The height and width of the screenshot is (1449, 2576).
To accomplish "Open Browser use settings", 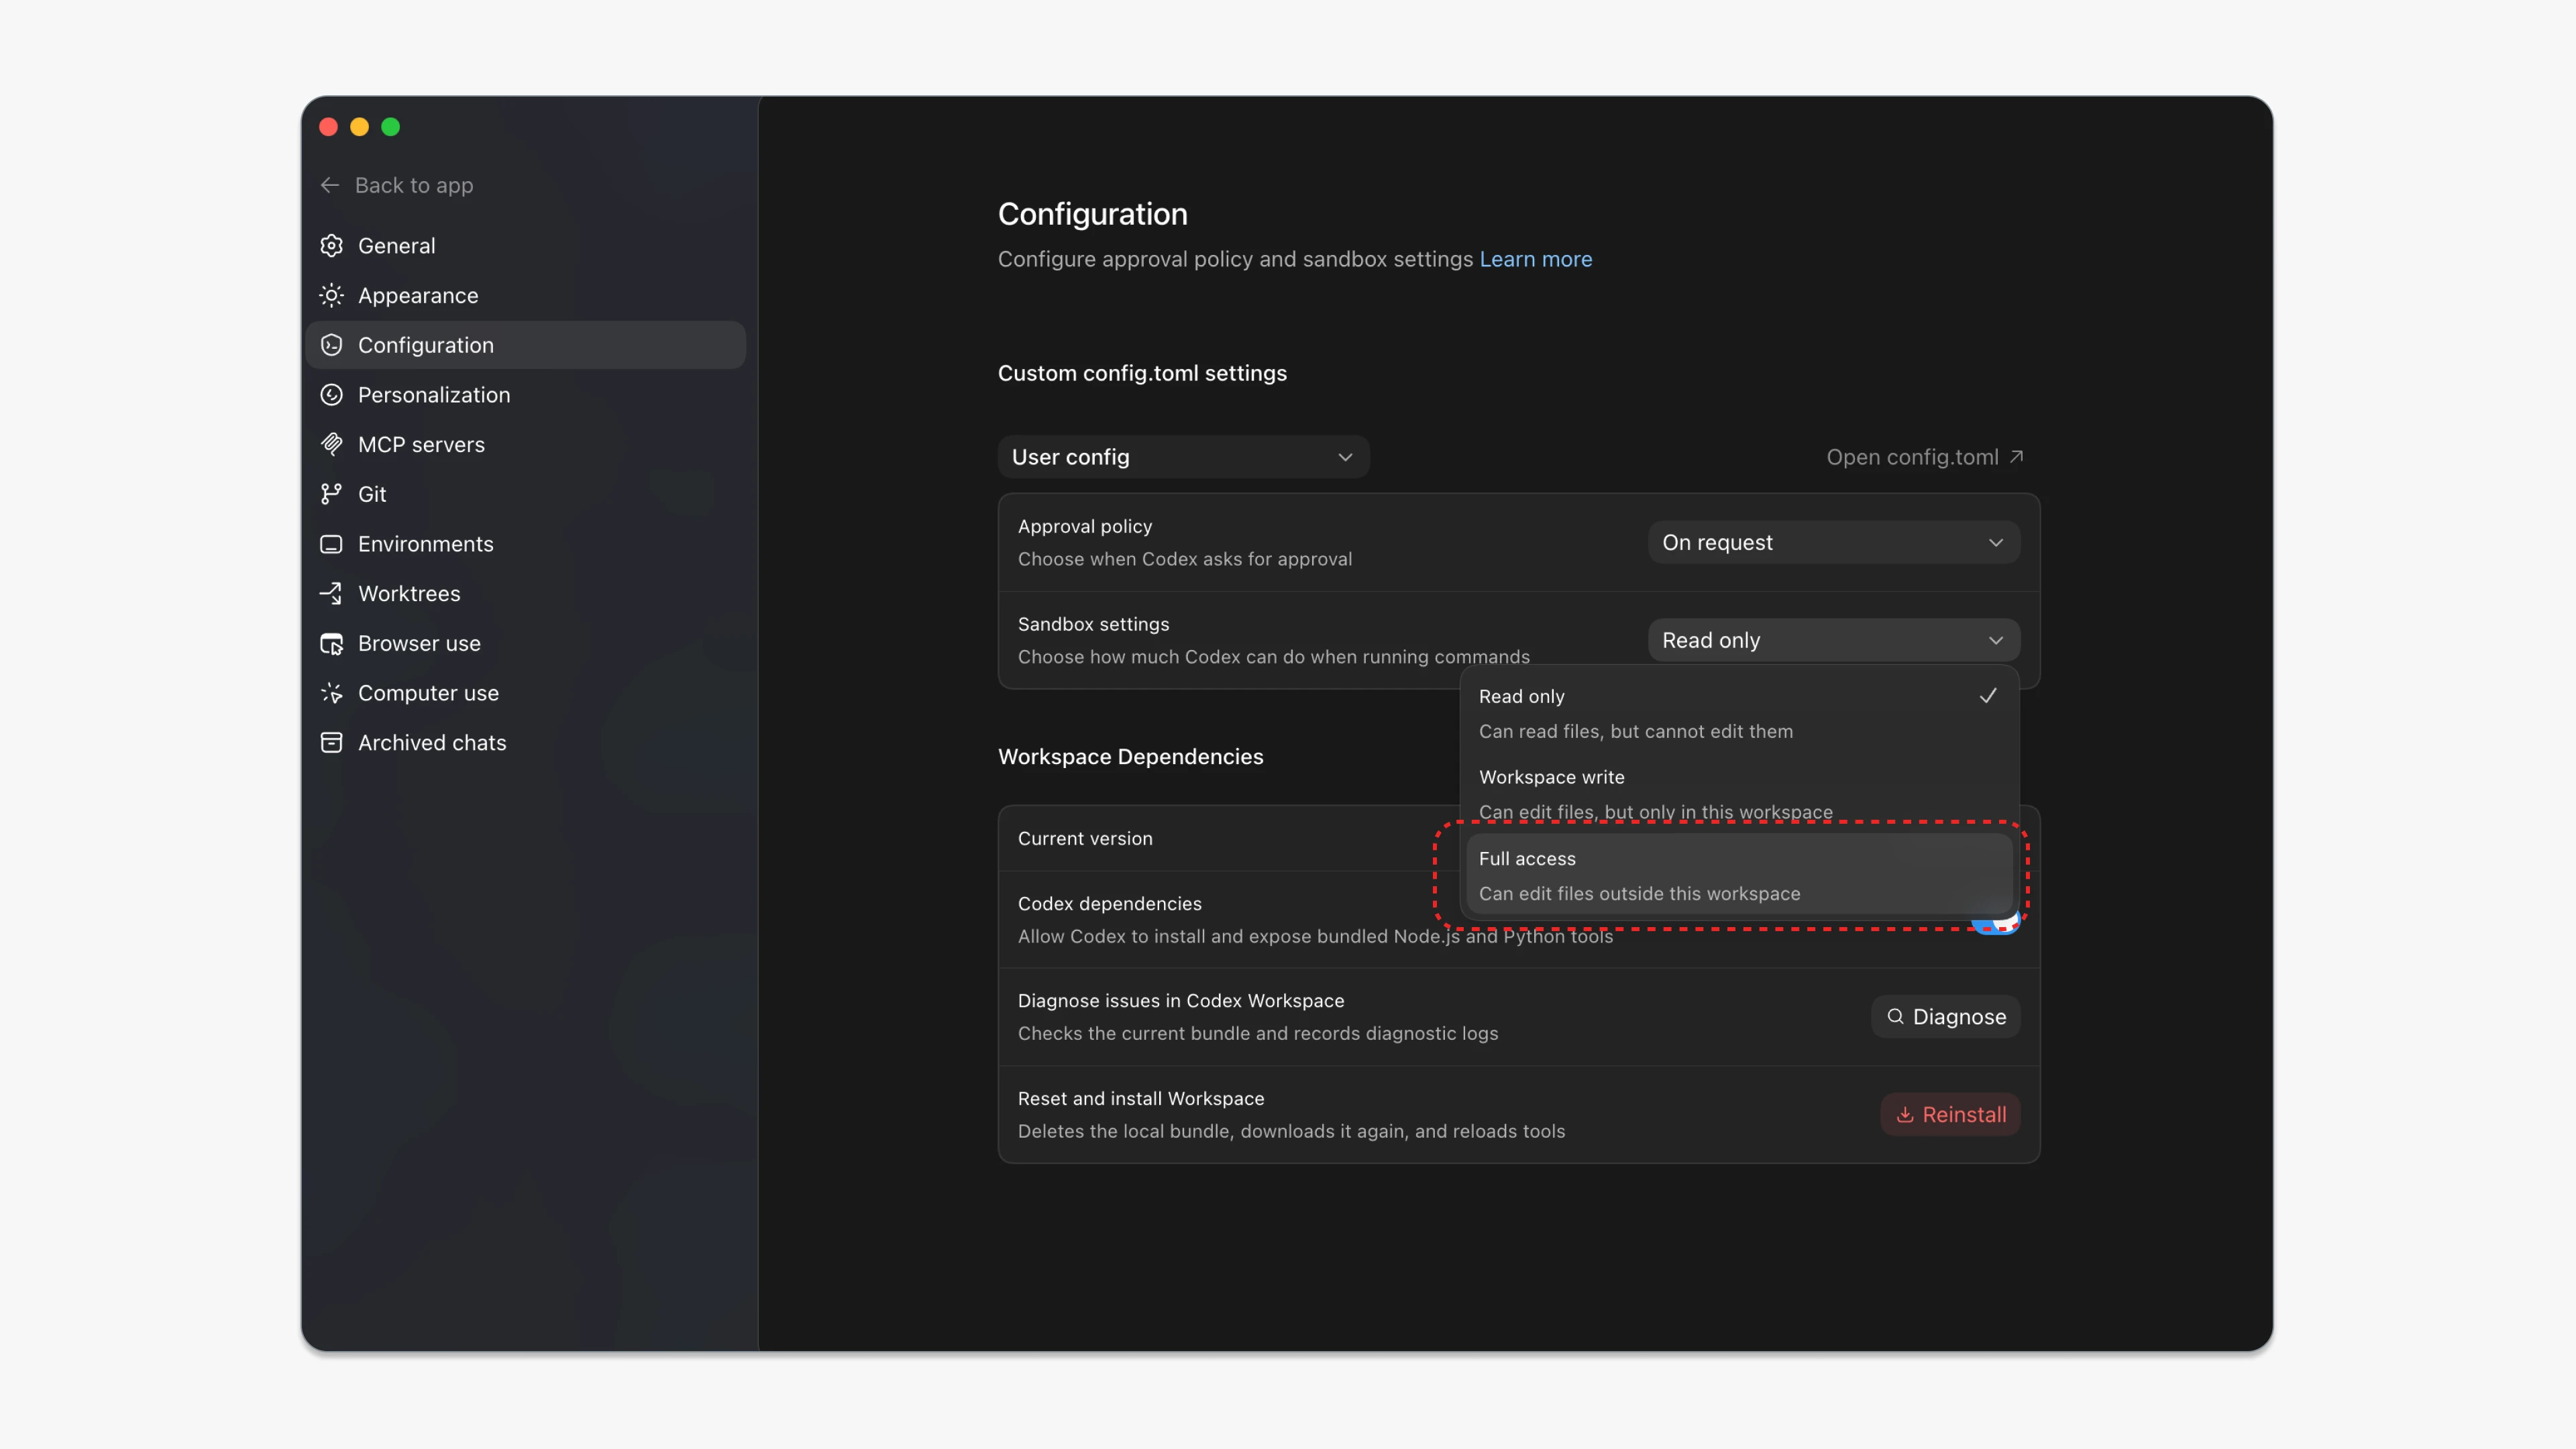I will coord(526,643).
